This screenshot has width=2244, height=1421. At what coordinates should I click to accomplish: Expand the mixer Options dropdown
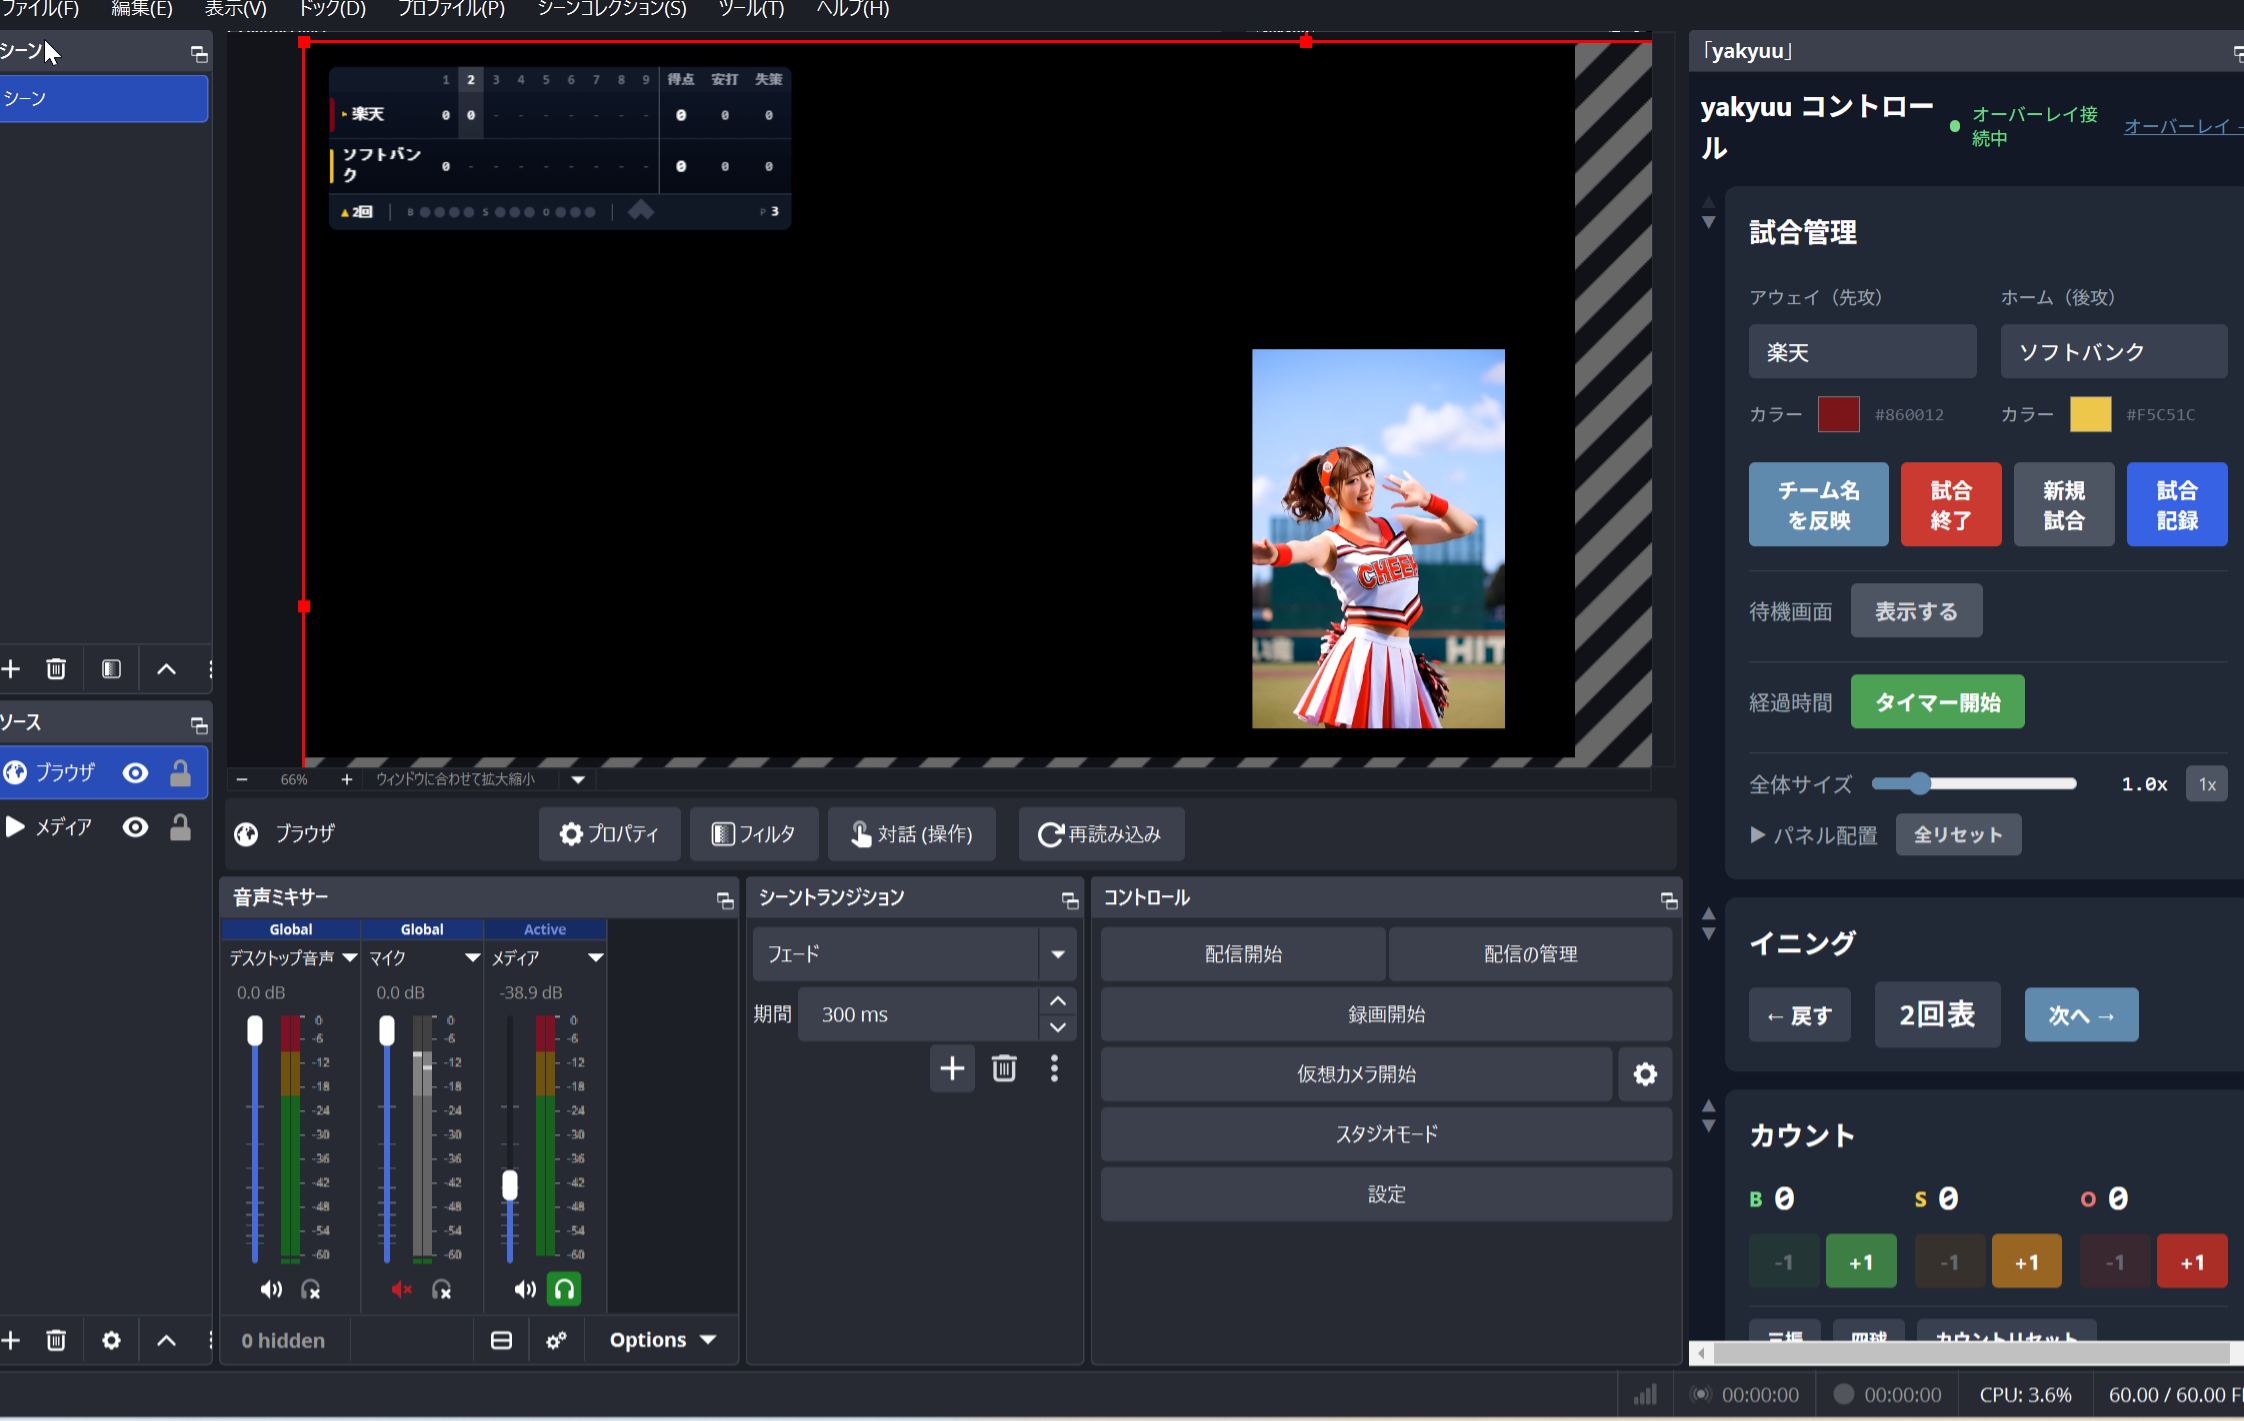click(x=662, y=1340)
